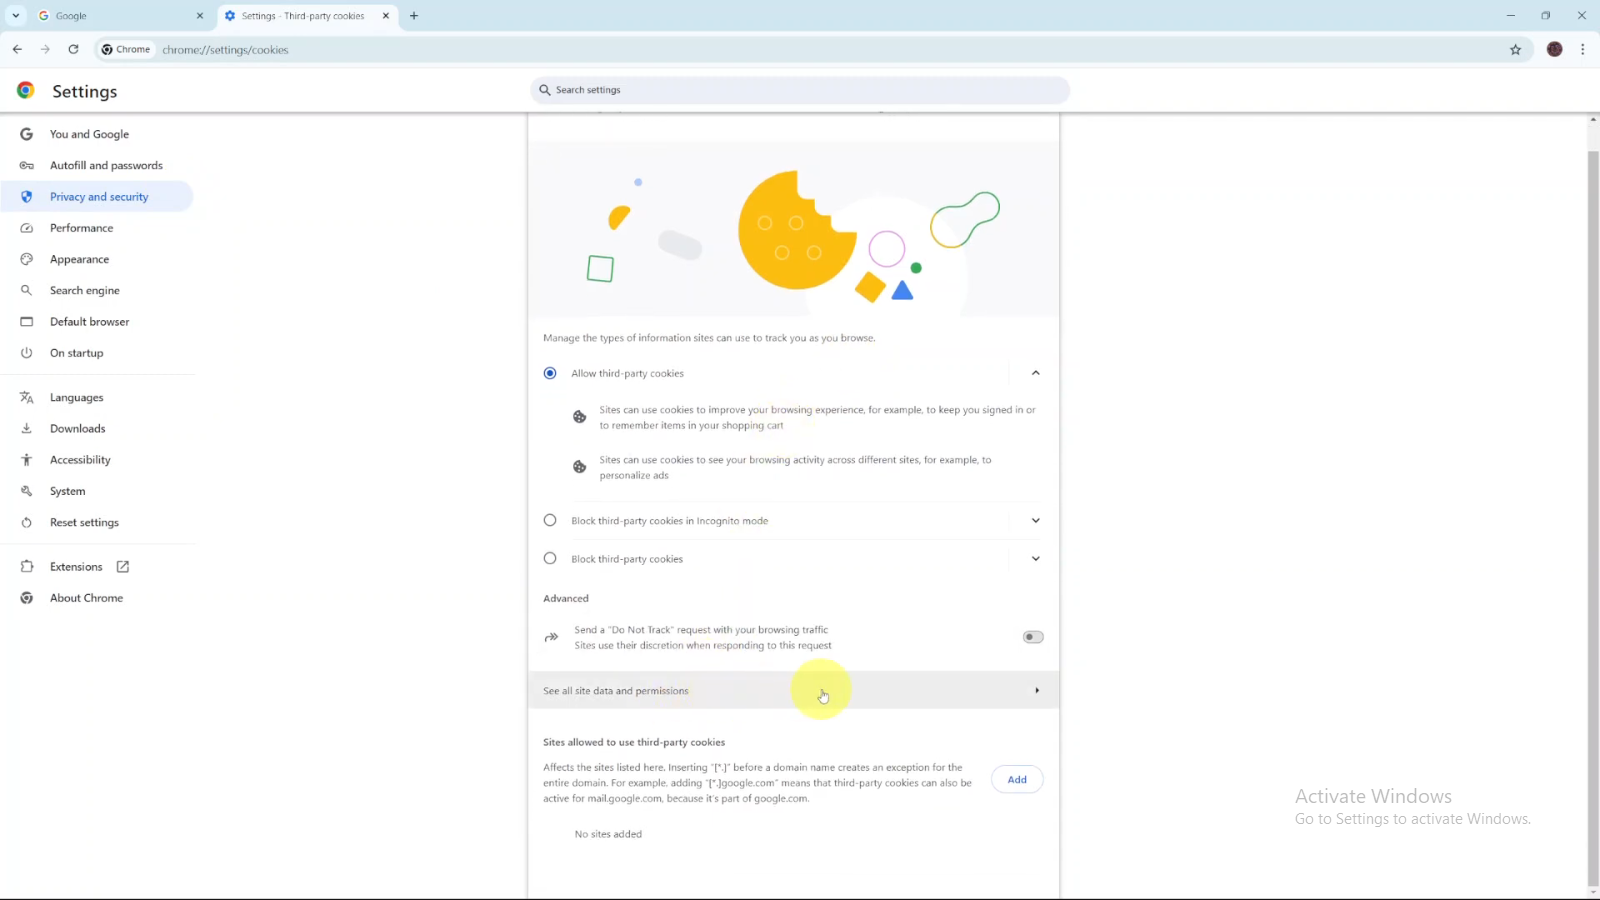Click the external link icon next to Extensions
The height and width of the screenshot is (900, 1600).
point(123,567)
